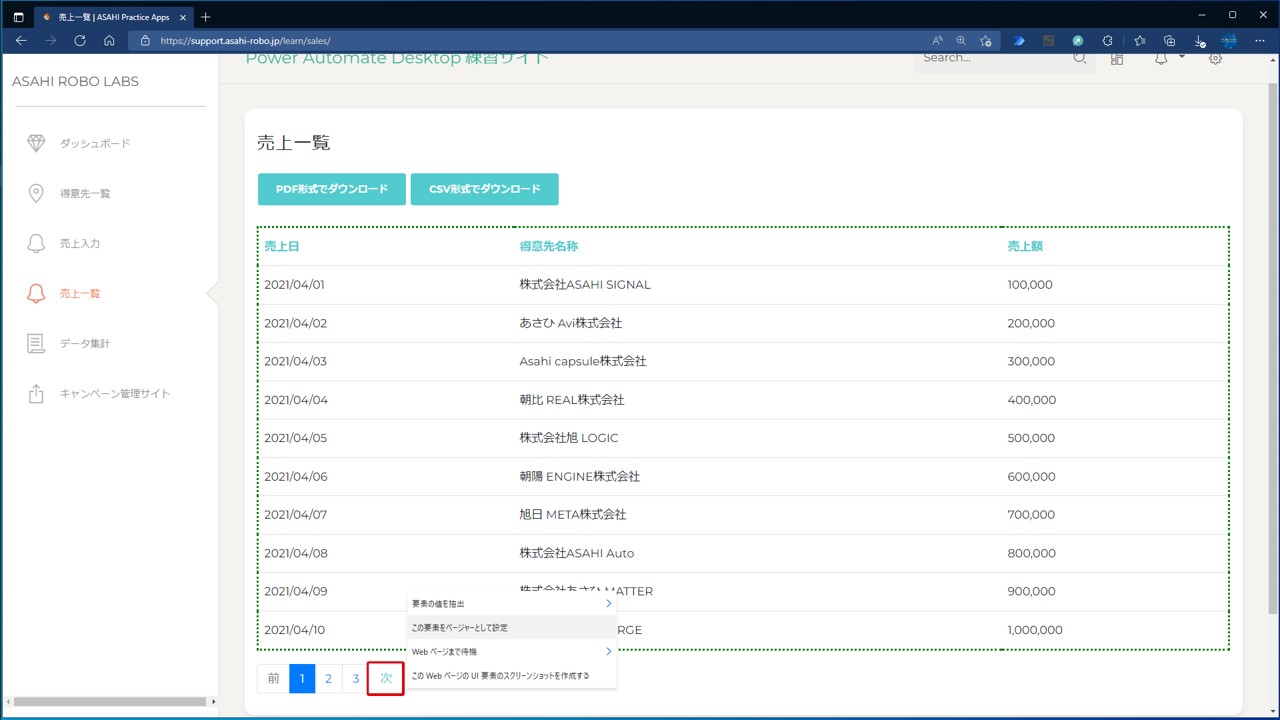Click the ASAHI ROBO LABS title
Image resolution: width=1280 pixels, height=720 pixels.
[x=75, y=81]
